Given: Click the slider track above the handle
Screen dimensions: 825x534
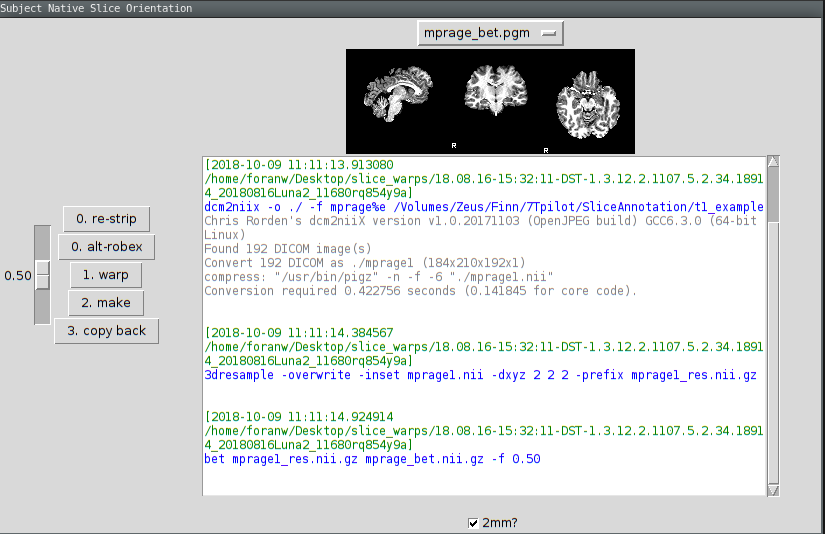Looking at the screenshot, I should pyautogui.click(x=42, y=242).
